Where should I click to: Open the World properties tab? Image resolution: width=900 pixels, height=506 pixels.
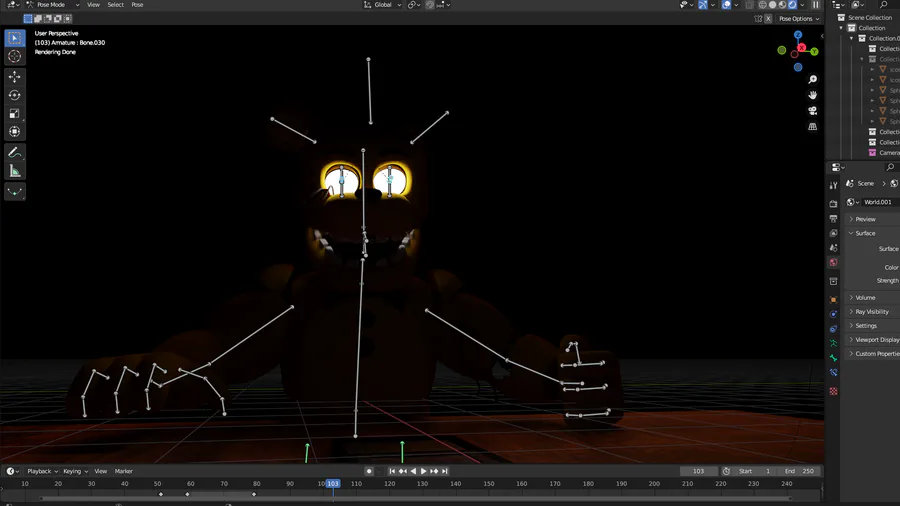(x=833, y=262)
